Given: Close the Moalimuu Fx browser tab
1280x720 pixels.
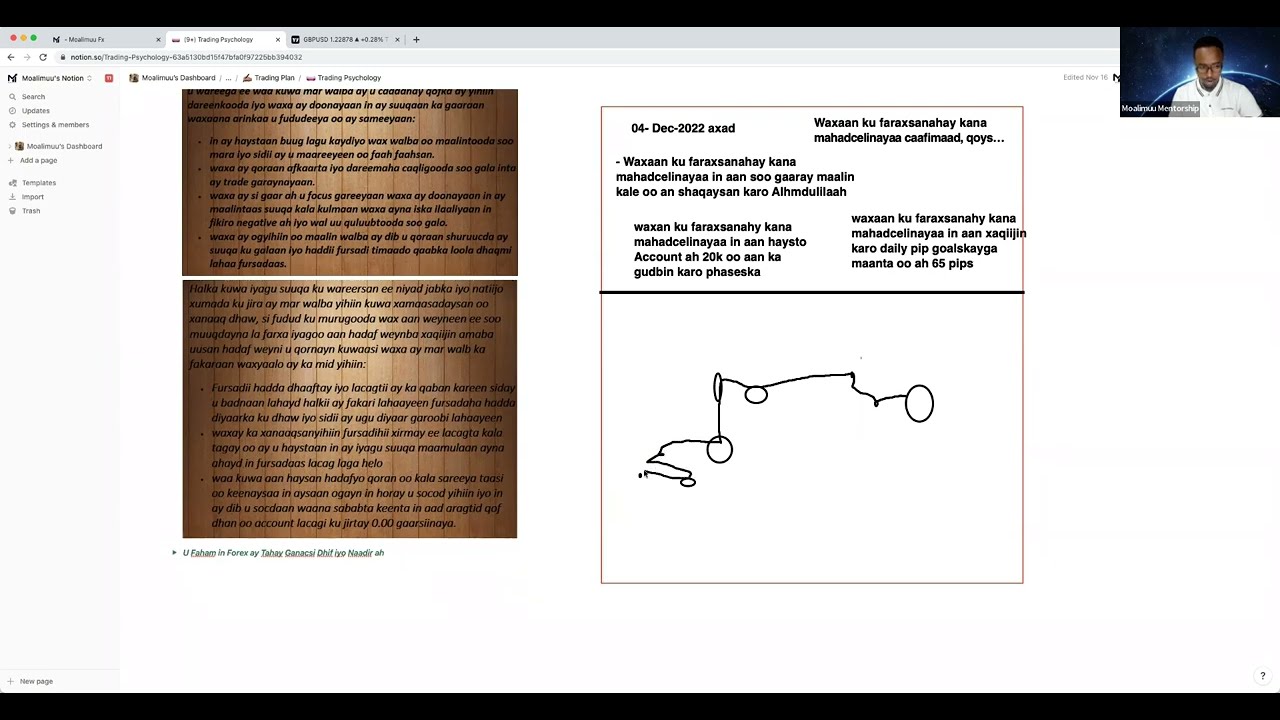Looking at the screenshot, I should pos(158,40).
